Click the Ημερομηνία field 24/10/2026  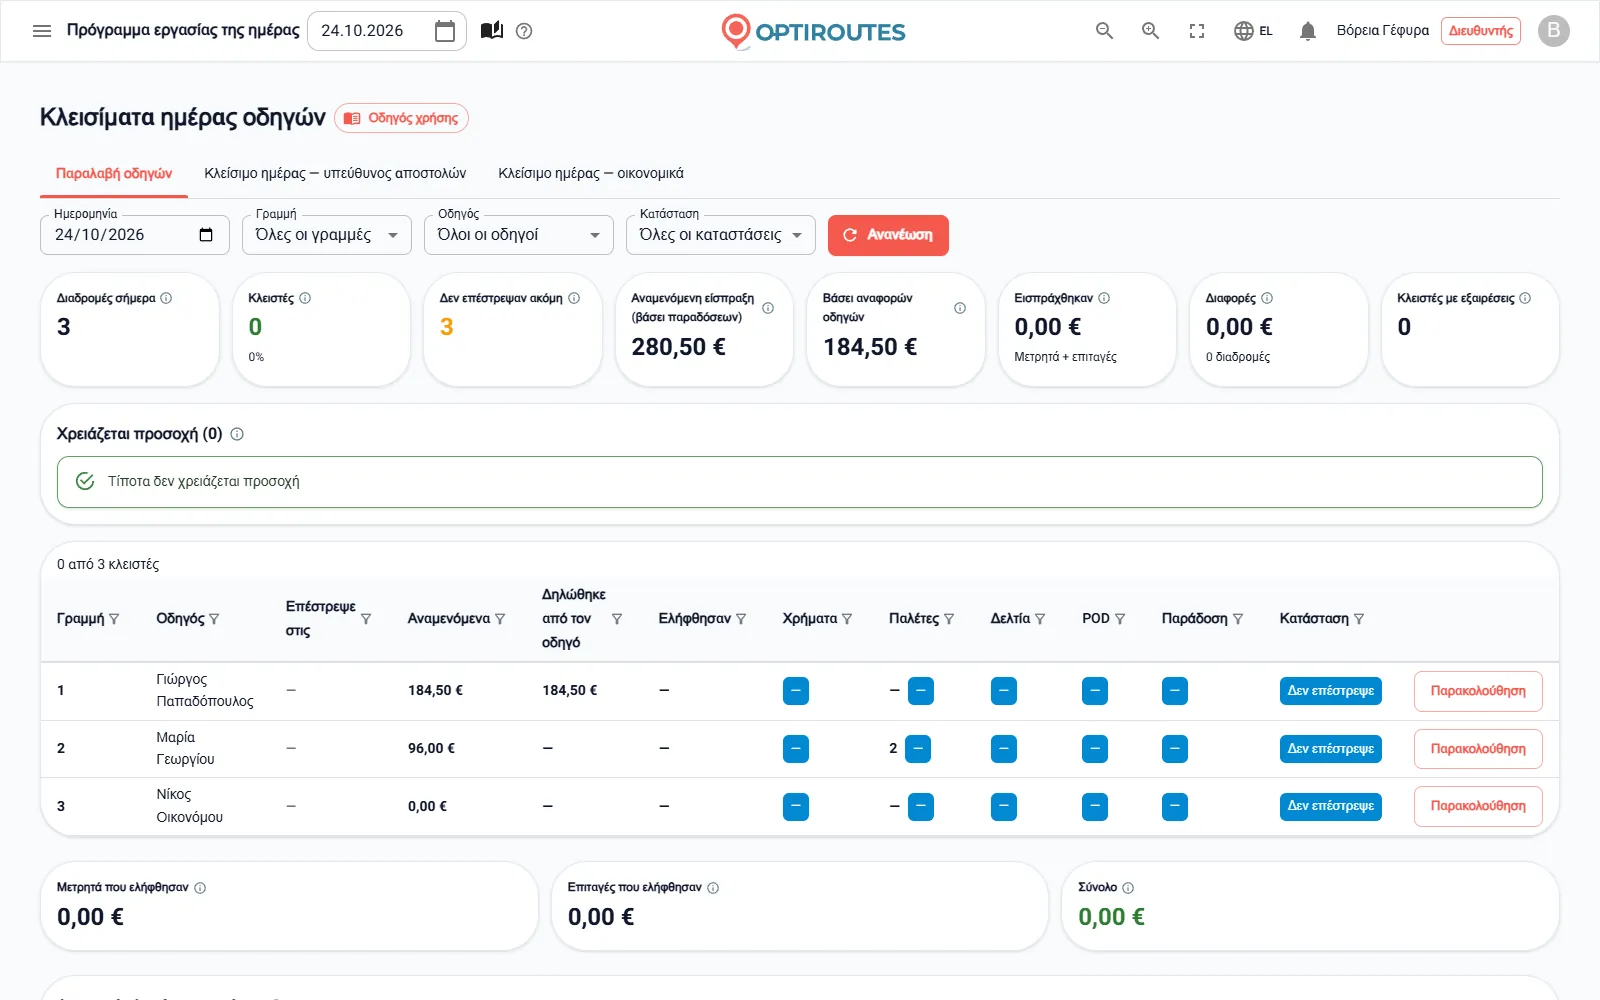[135, 235]
